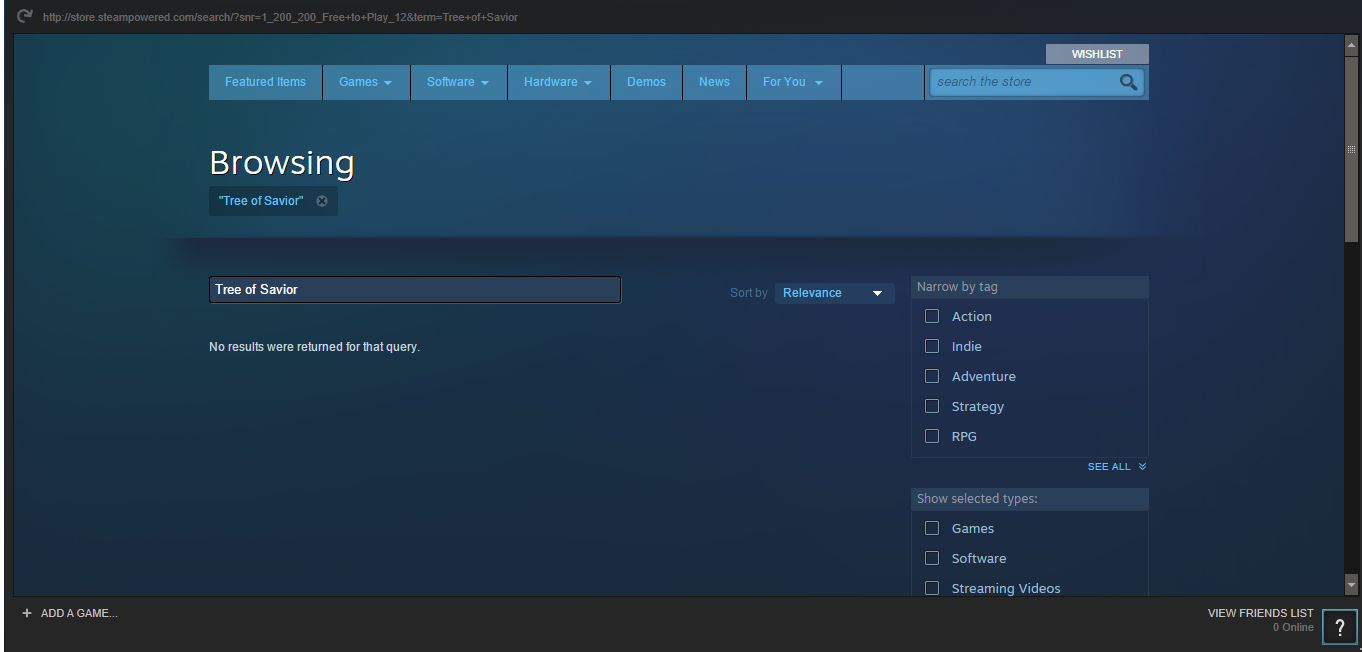Click the plus icon beside Add a Game
Image resolution: width=1362 pixels, height=652 pixels.
click(27, 613)
